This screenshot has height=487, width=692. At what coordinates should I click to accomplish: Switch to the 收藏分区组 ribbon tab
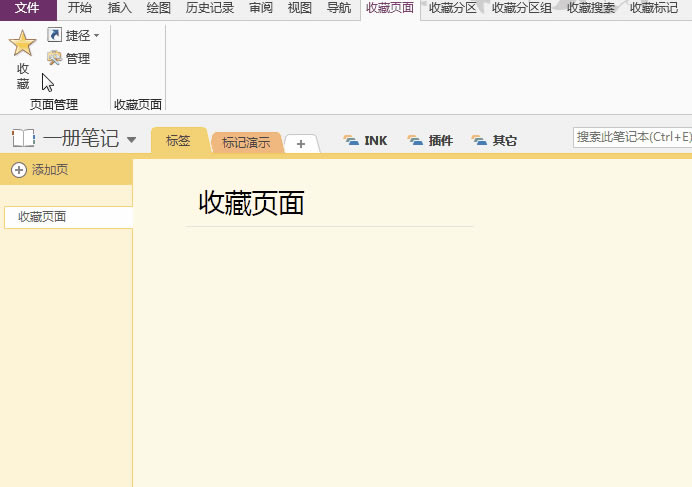point(522,8)
